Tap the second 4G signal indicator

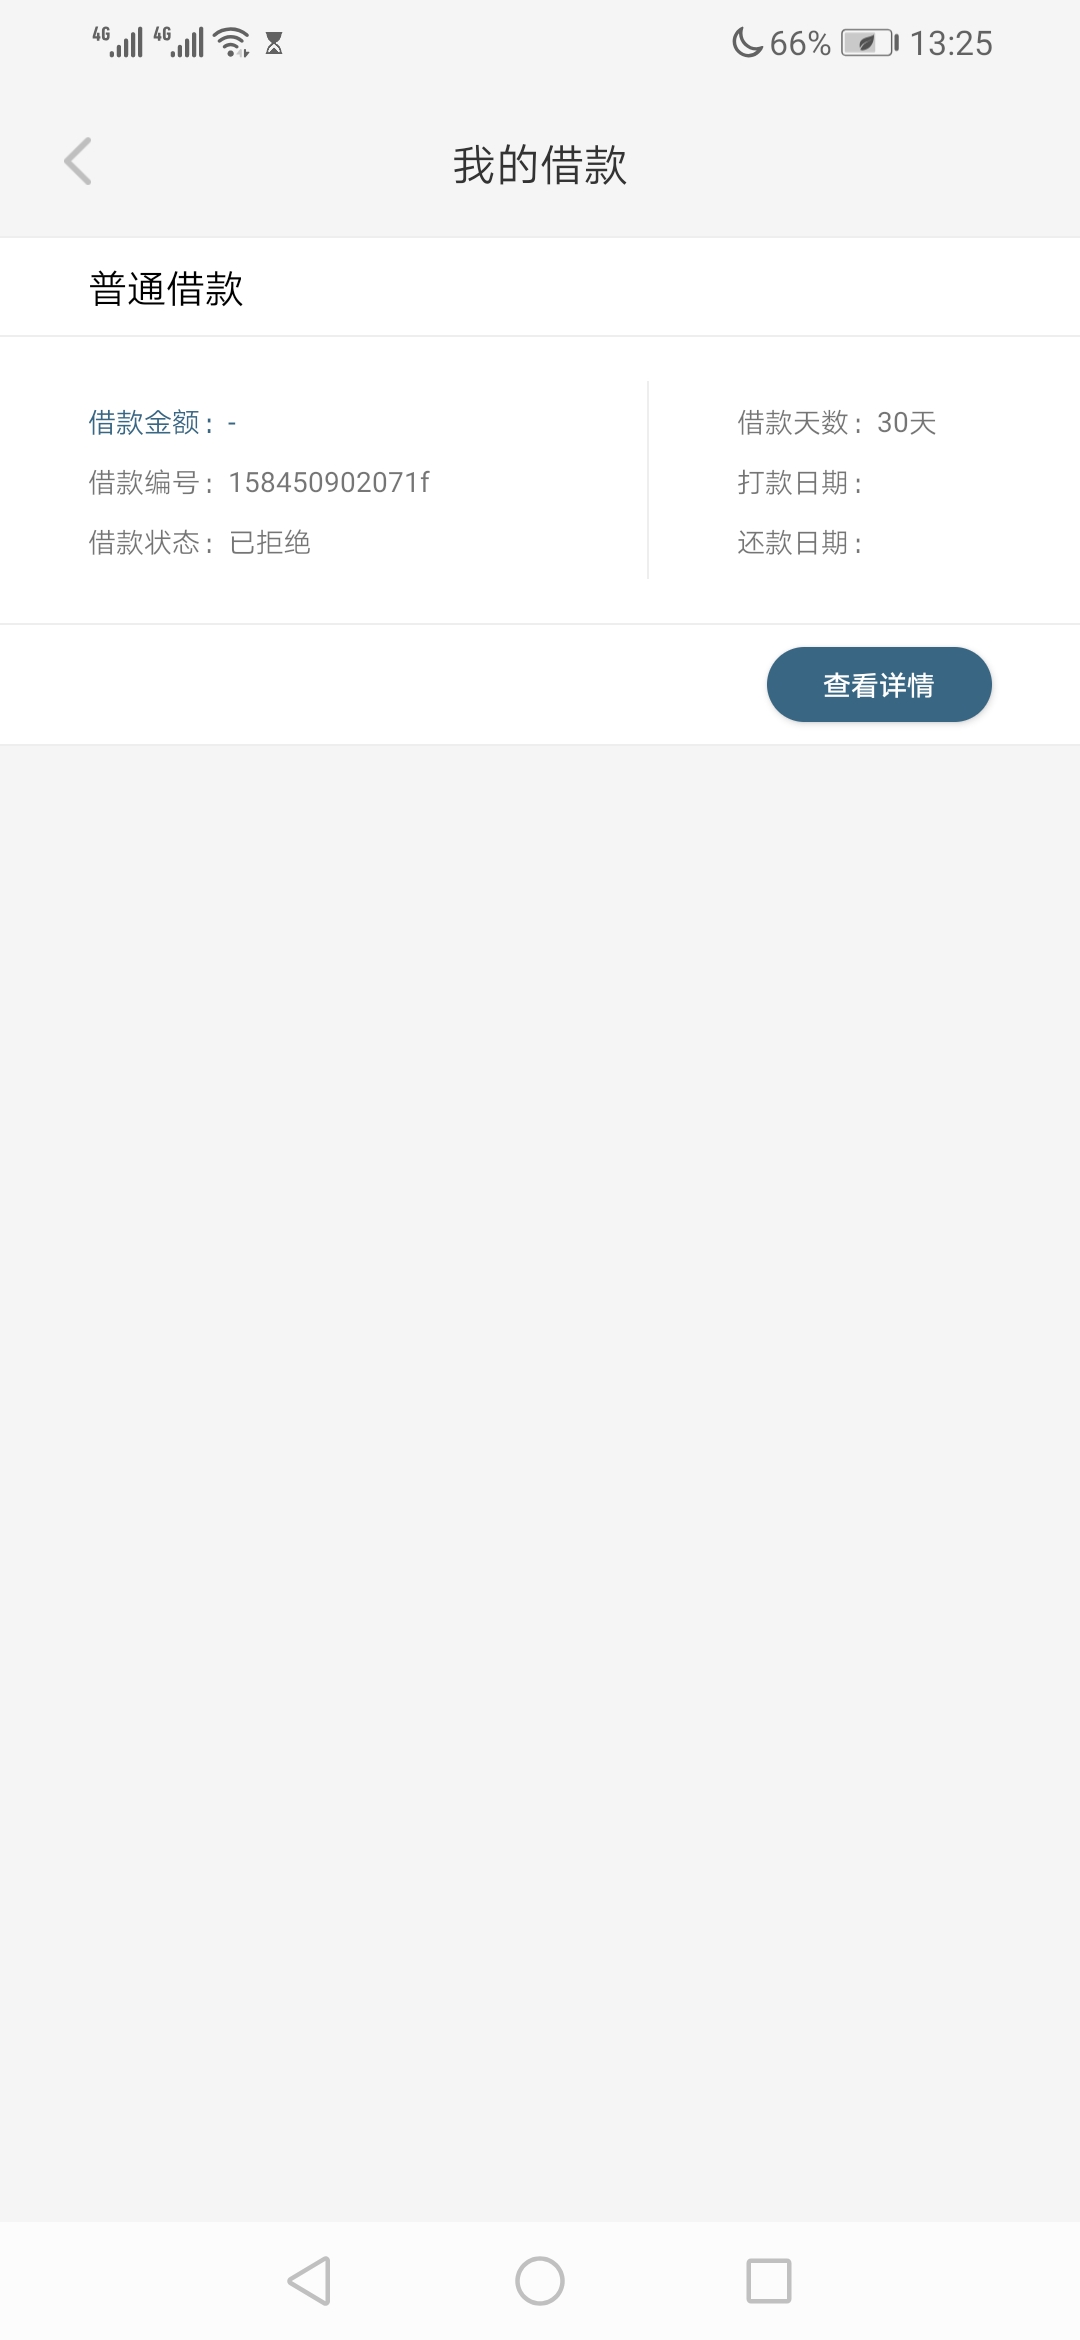[x=178, y=42]
